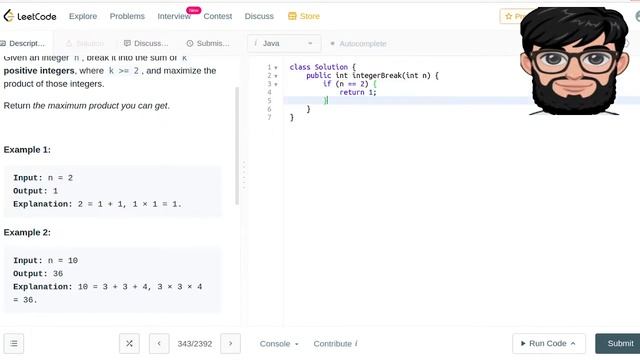Collapse code fold arrow on line 2
This screenshot has height=360, width=640.
coord(276,76)
